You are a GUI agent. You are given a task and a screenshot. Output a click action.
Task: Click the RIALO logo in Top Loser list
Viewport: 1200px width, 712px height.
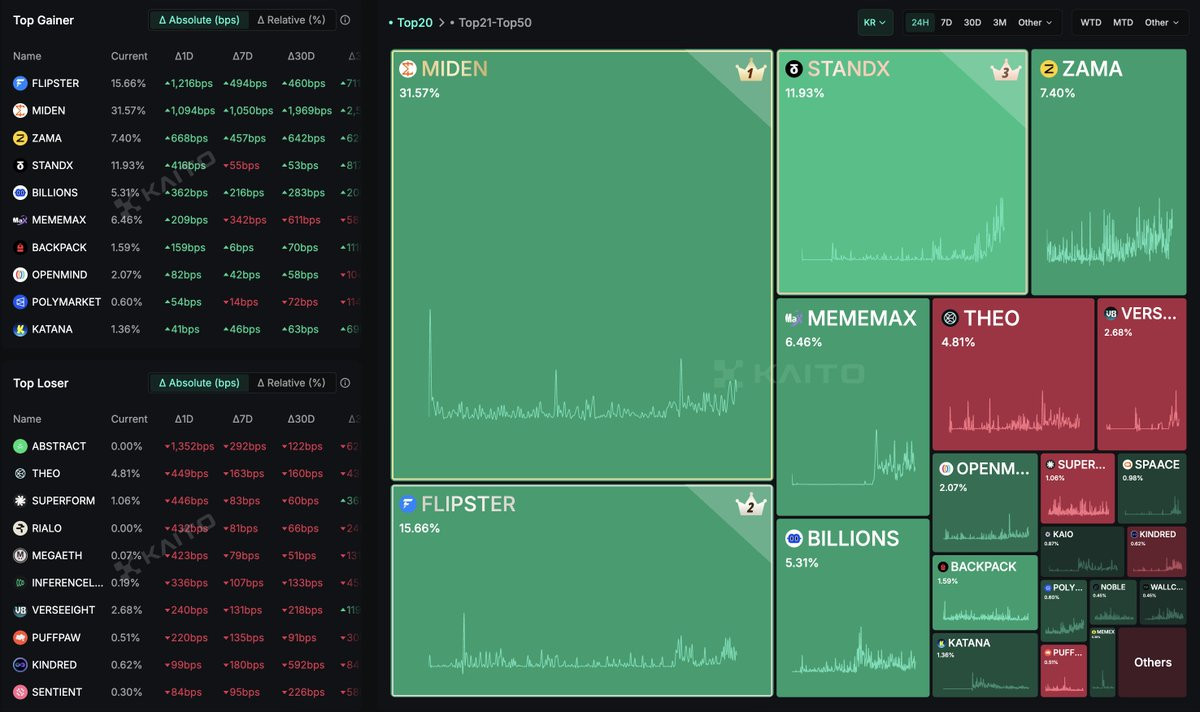pyautogui.click(x=20, y=528)
